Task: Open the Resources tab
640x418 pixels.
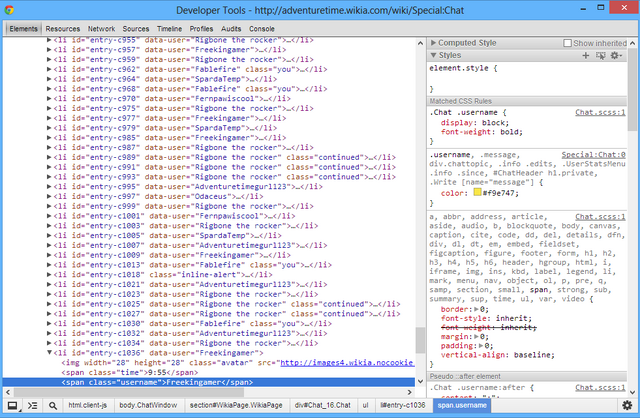Action: pos(62,29)
